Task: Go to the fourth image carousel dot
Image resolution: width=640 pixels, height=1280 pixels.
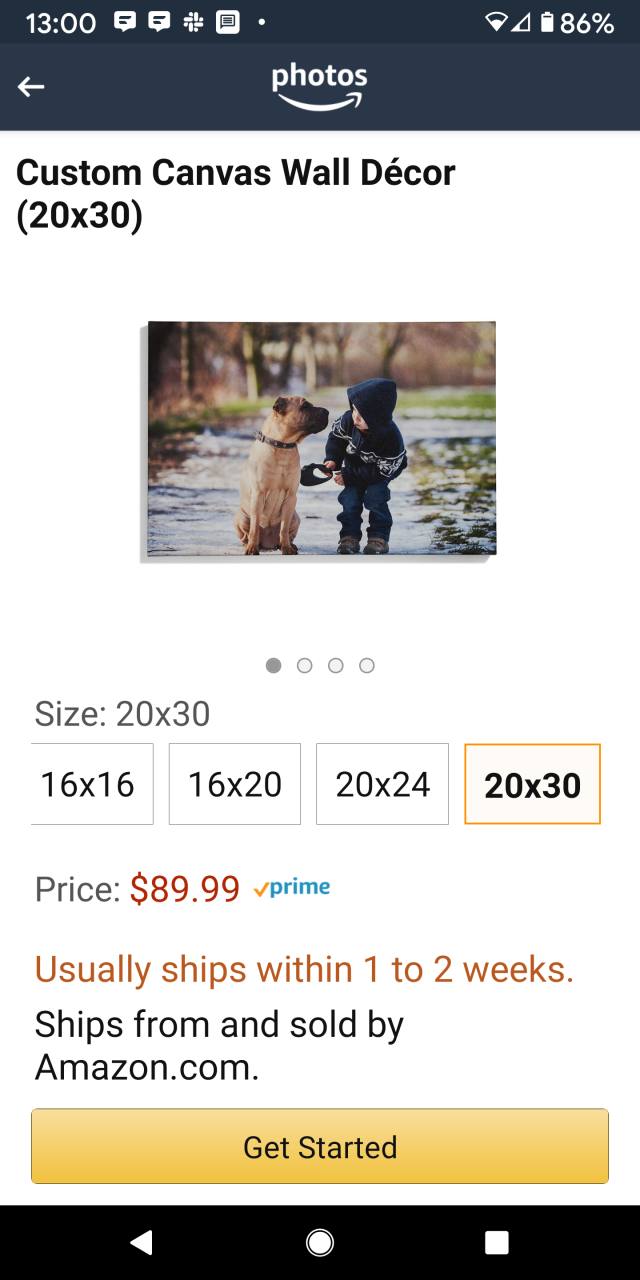Action: [x=367, y=665]
